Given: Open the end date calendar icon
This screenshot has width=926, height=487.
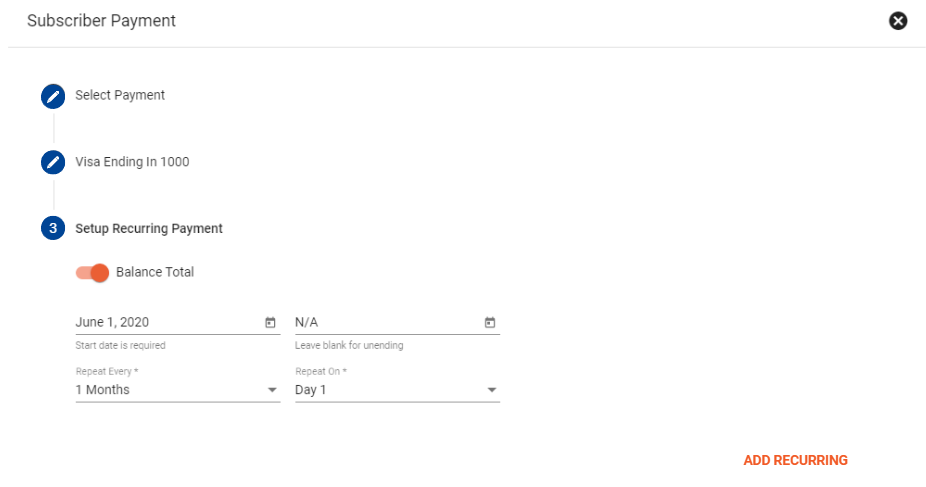Looking at the screenshot, I should (490, 322).
